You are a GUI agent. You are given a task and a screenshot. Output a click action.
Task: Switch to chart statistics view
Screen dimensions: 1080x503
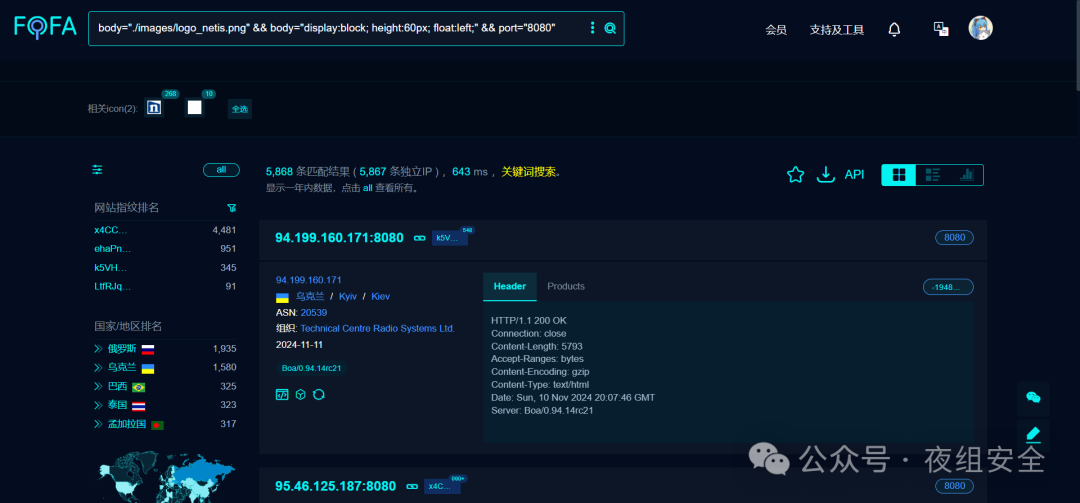pyautogui.click(x=966, y=175)
